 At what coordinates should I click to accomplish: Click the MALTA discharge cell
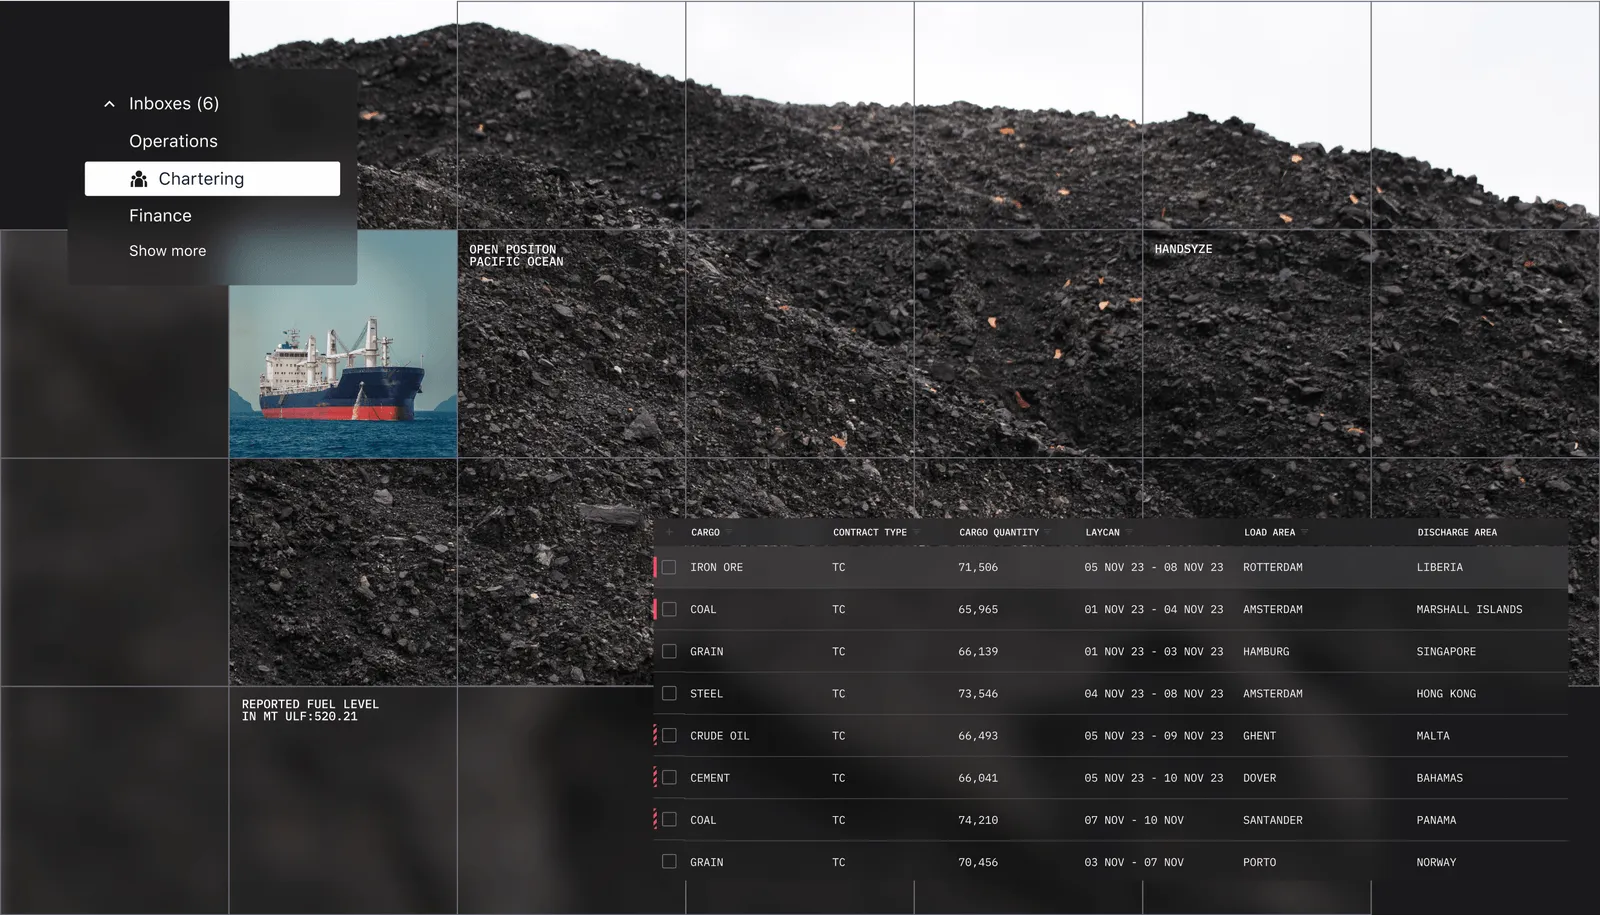pos(1433,735)
